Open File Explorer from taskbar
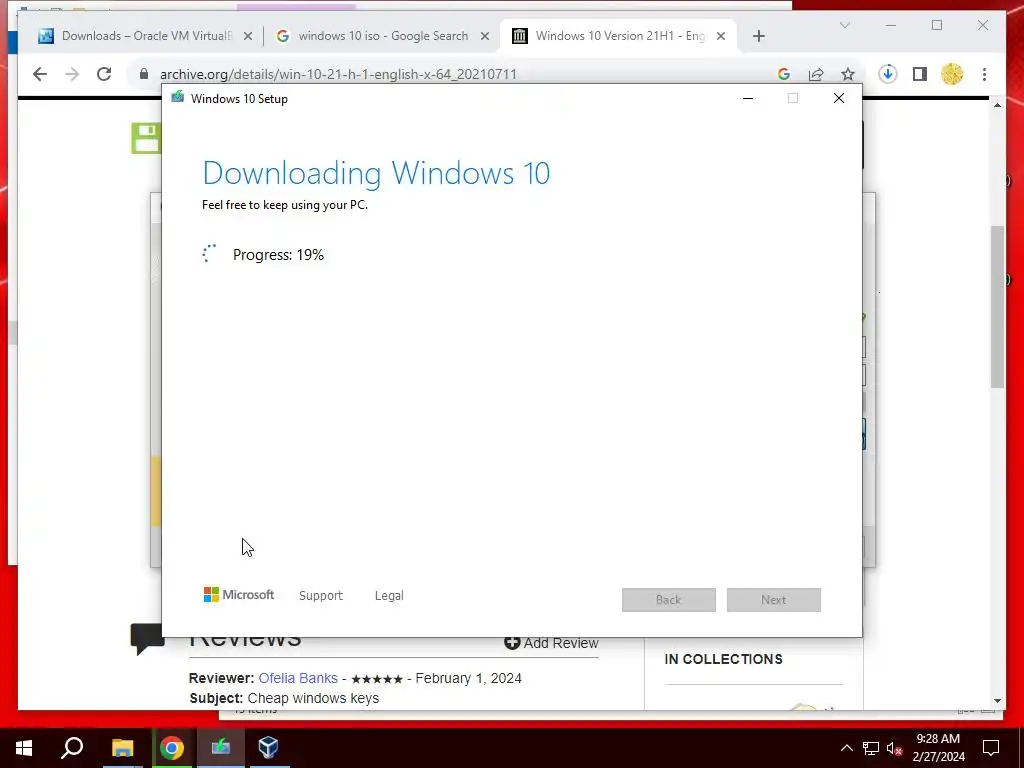Viewport: 1024px width, 768px height. tap(122, 748)
